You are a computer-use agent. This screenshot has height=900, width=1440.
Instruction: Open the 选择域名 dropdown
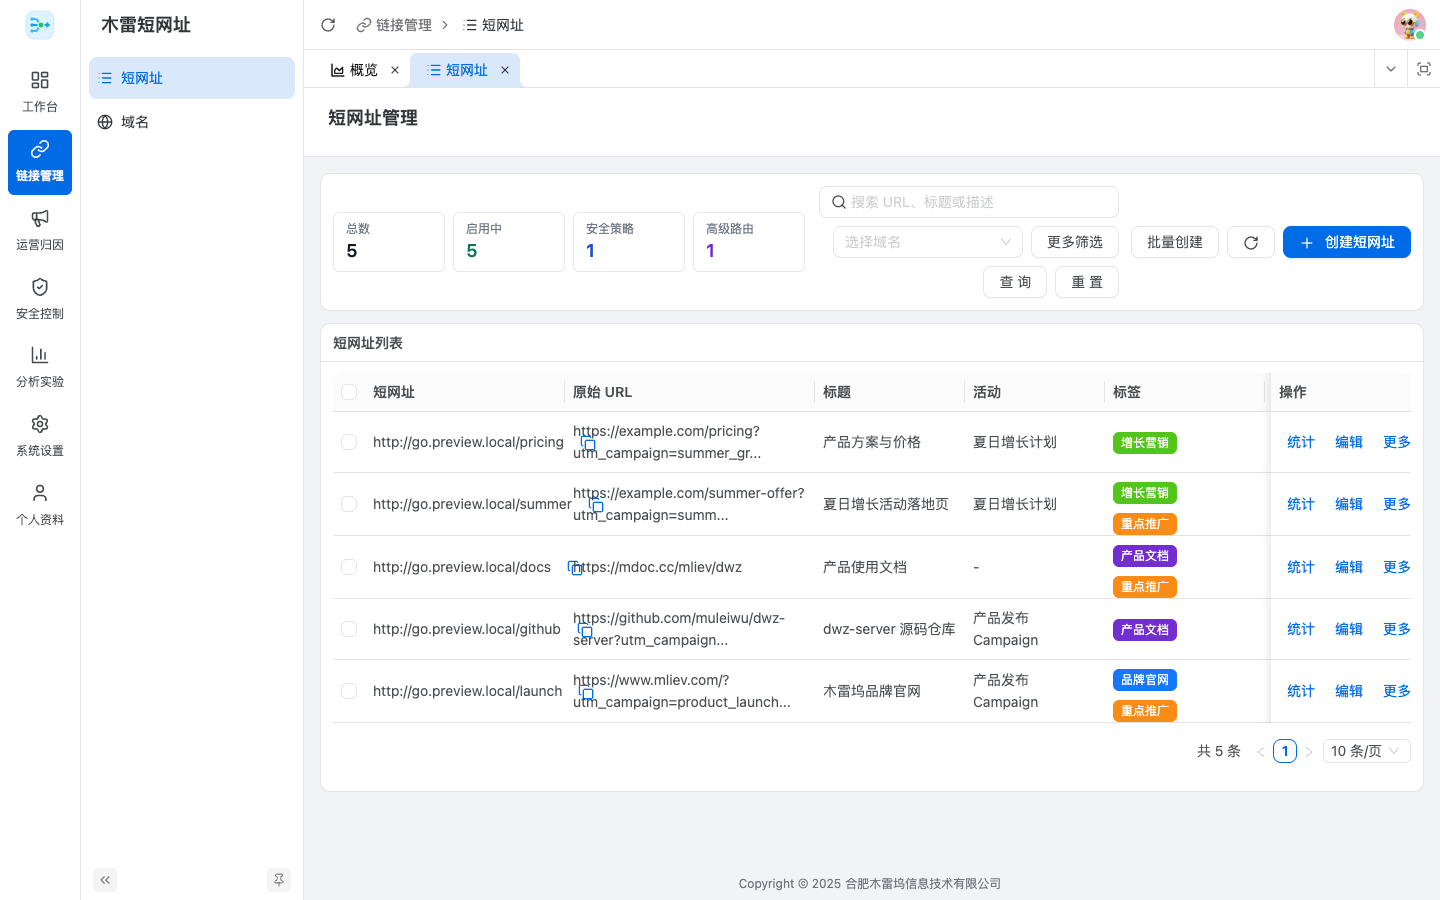coord(928,242)
